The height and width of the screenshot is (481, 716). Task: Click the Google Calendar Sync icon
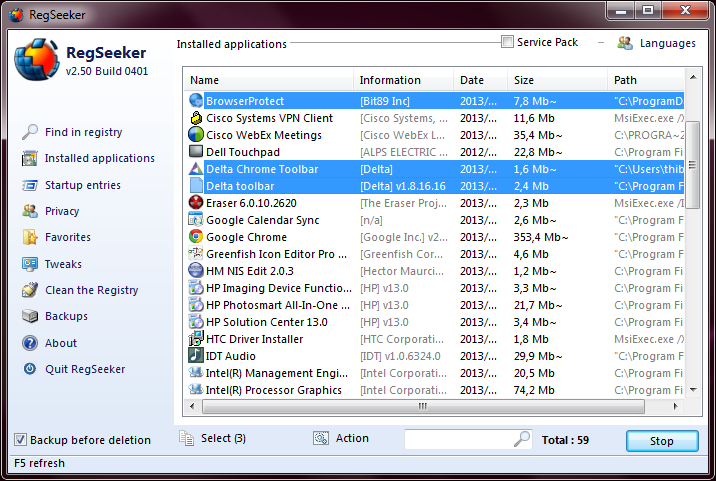point(196,220)
